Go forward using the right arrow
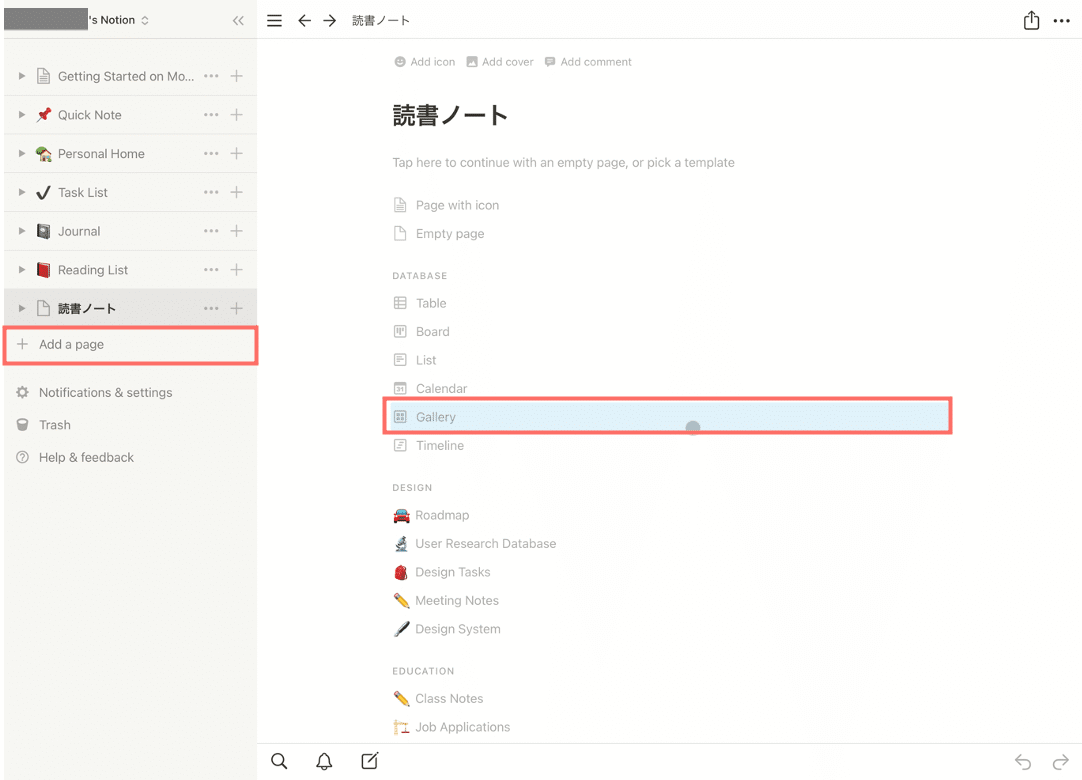This screenshot has width=1082, height=780. [330, 20]
